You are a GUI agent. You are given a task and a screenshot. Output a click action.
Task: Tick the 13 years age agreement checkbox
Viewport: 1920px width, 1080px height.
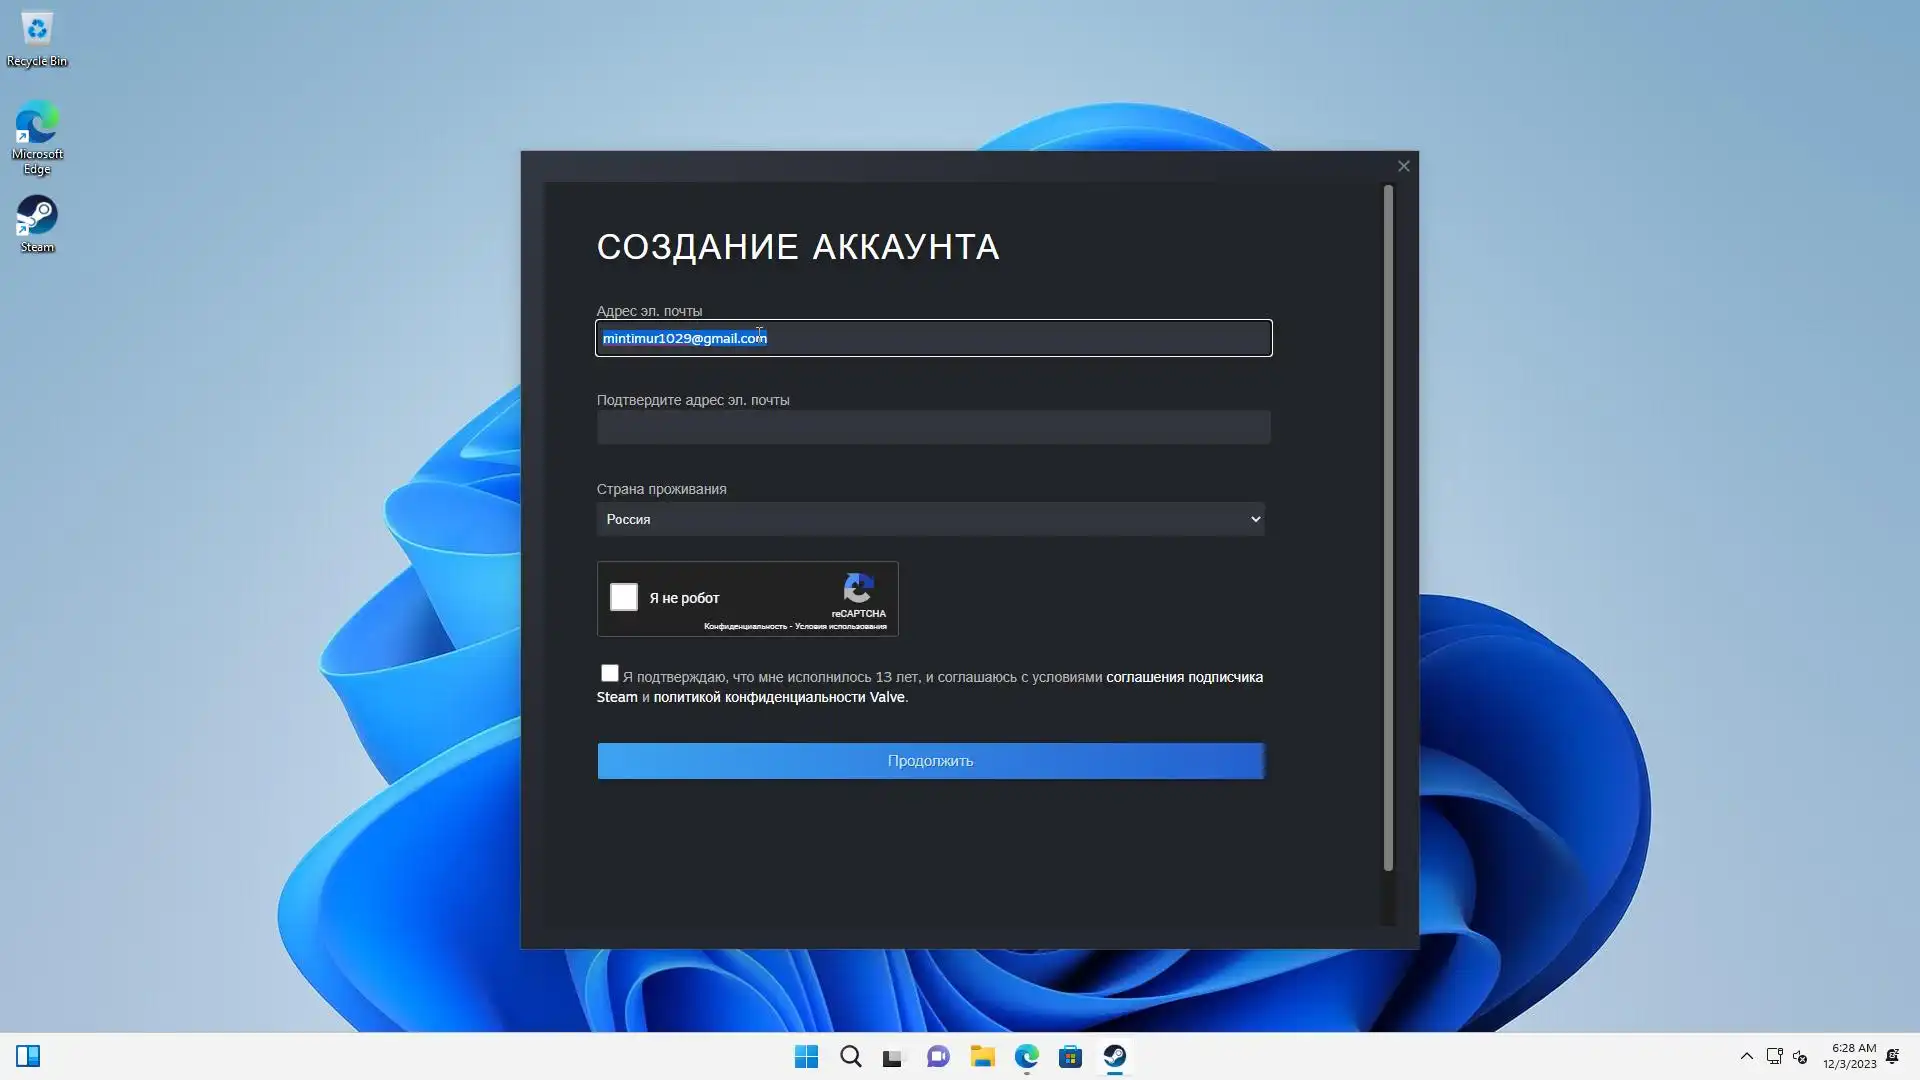tap(609, 673)
